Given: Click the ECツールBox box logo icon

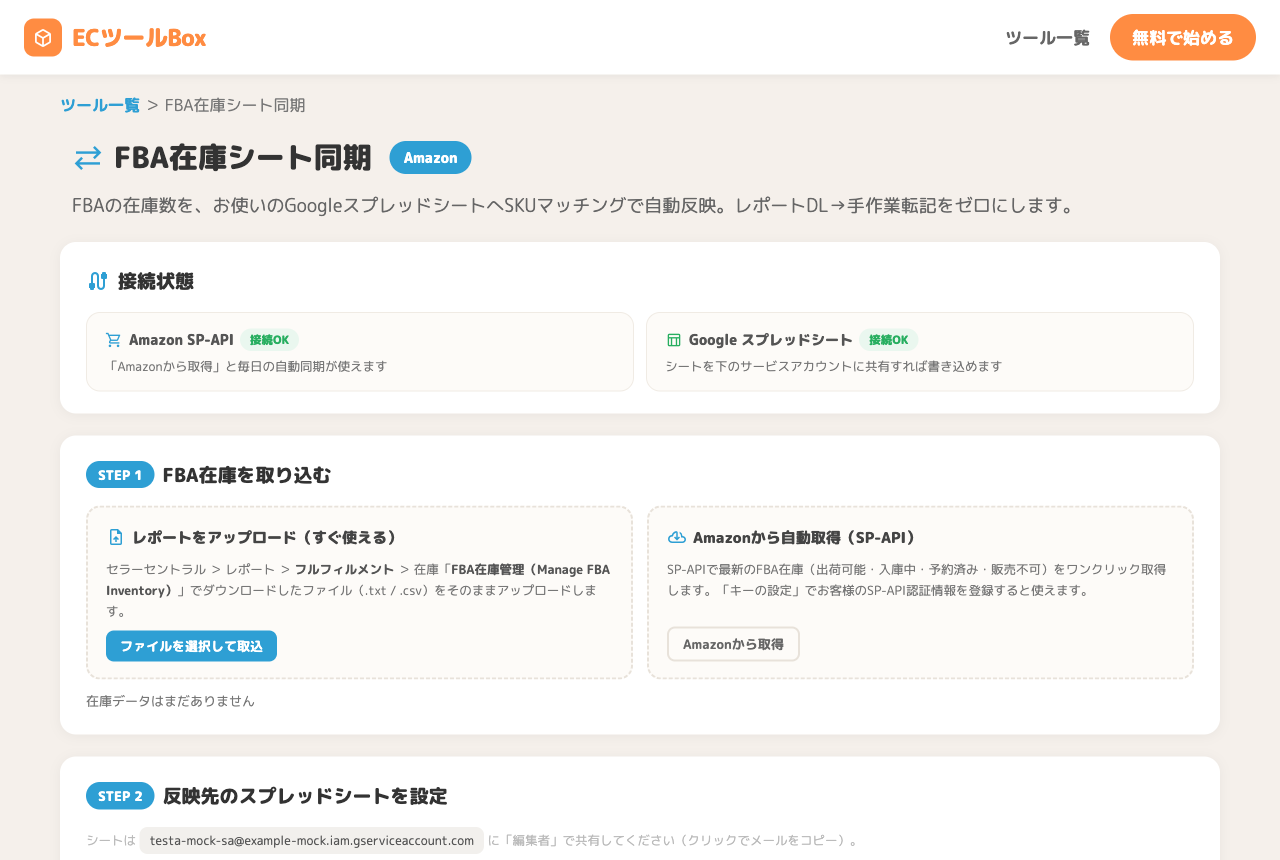Looking at the screenshot, I should [43, 38].
